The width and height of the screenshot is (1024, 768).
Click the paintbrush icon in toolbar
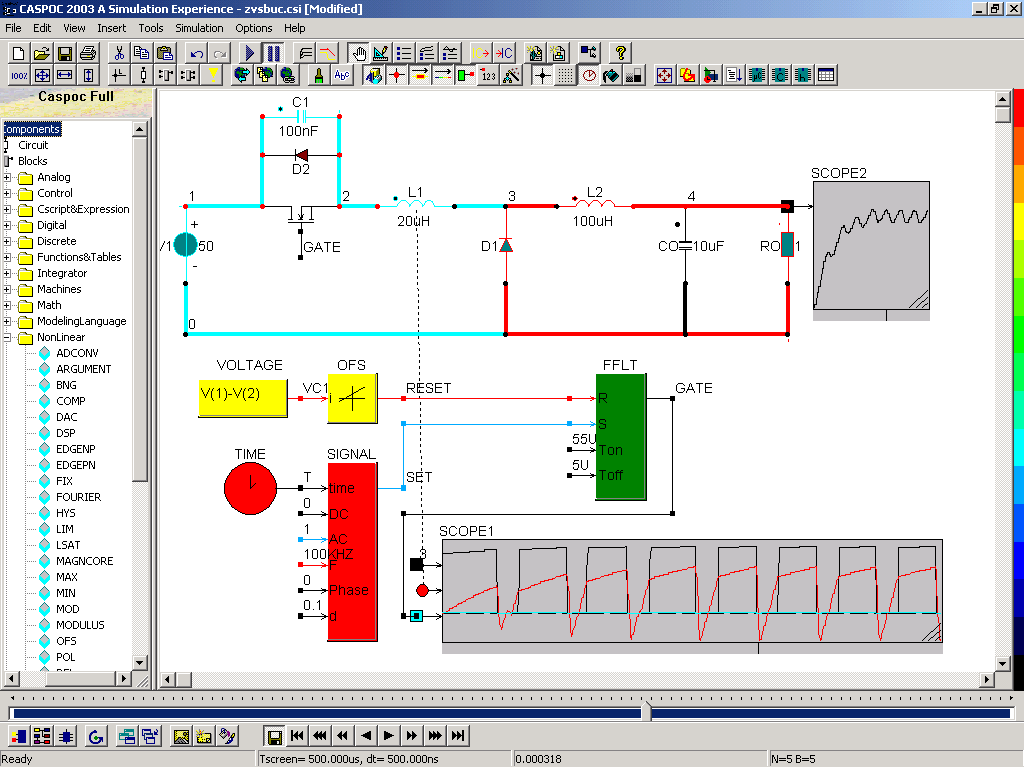point(319,75)
